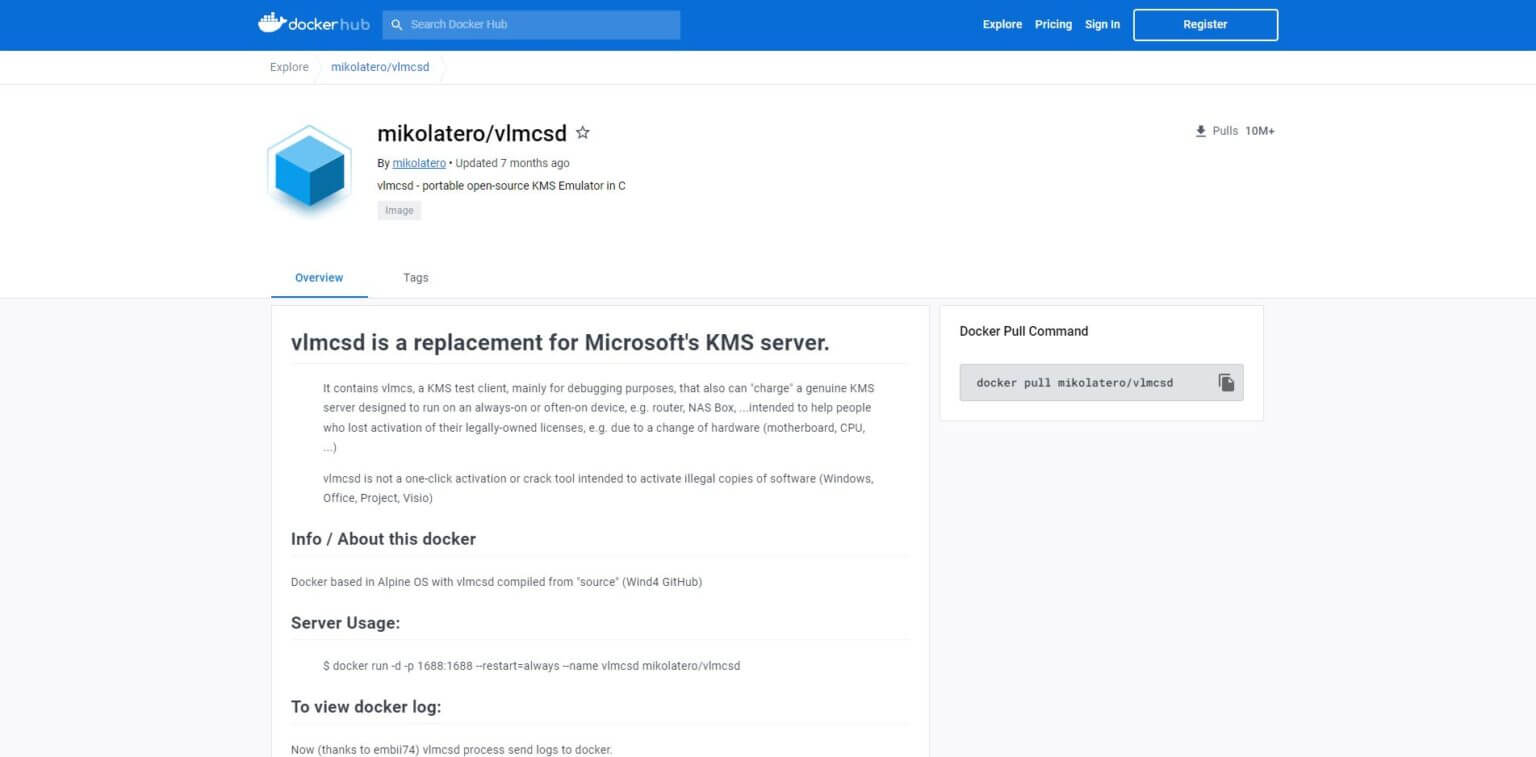Image resolution: width=1536 pixels, height=757 pixels.
Task: Switch to the Tags tab
Action: (x=415, y=277)
